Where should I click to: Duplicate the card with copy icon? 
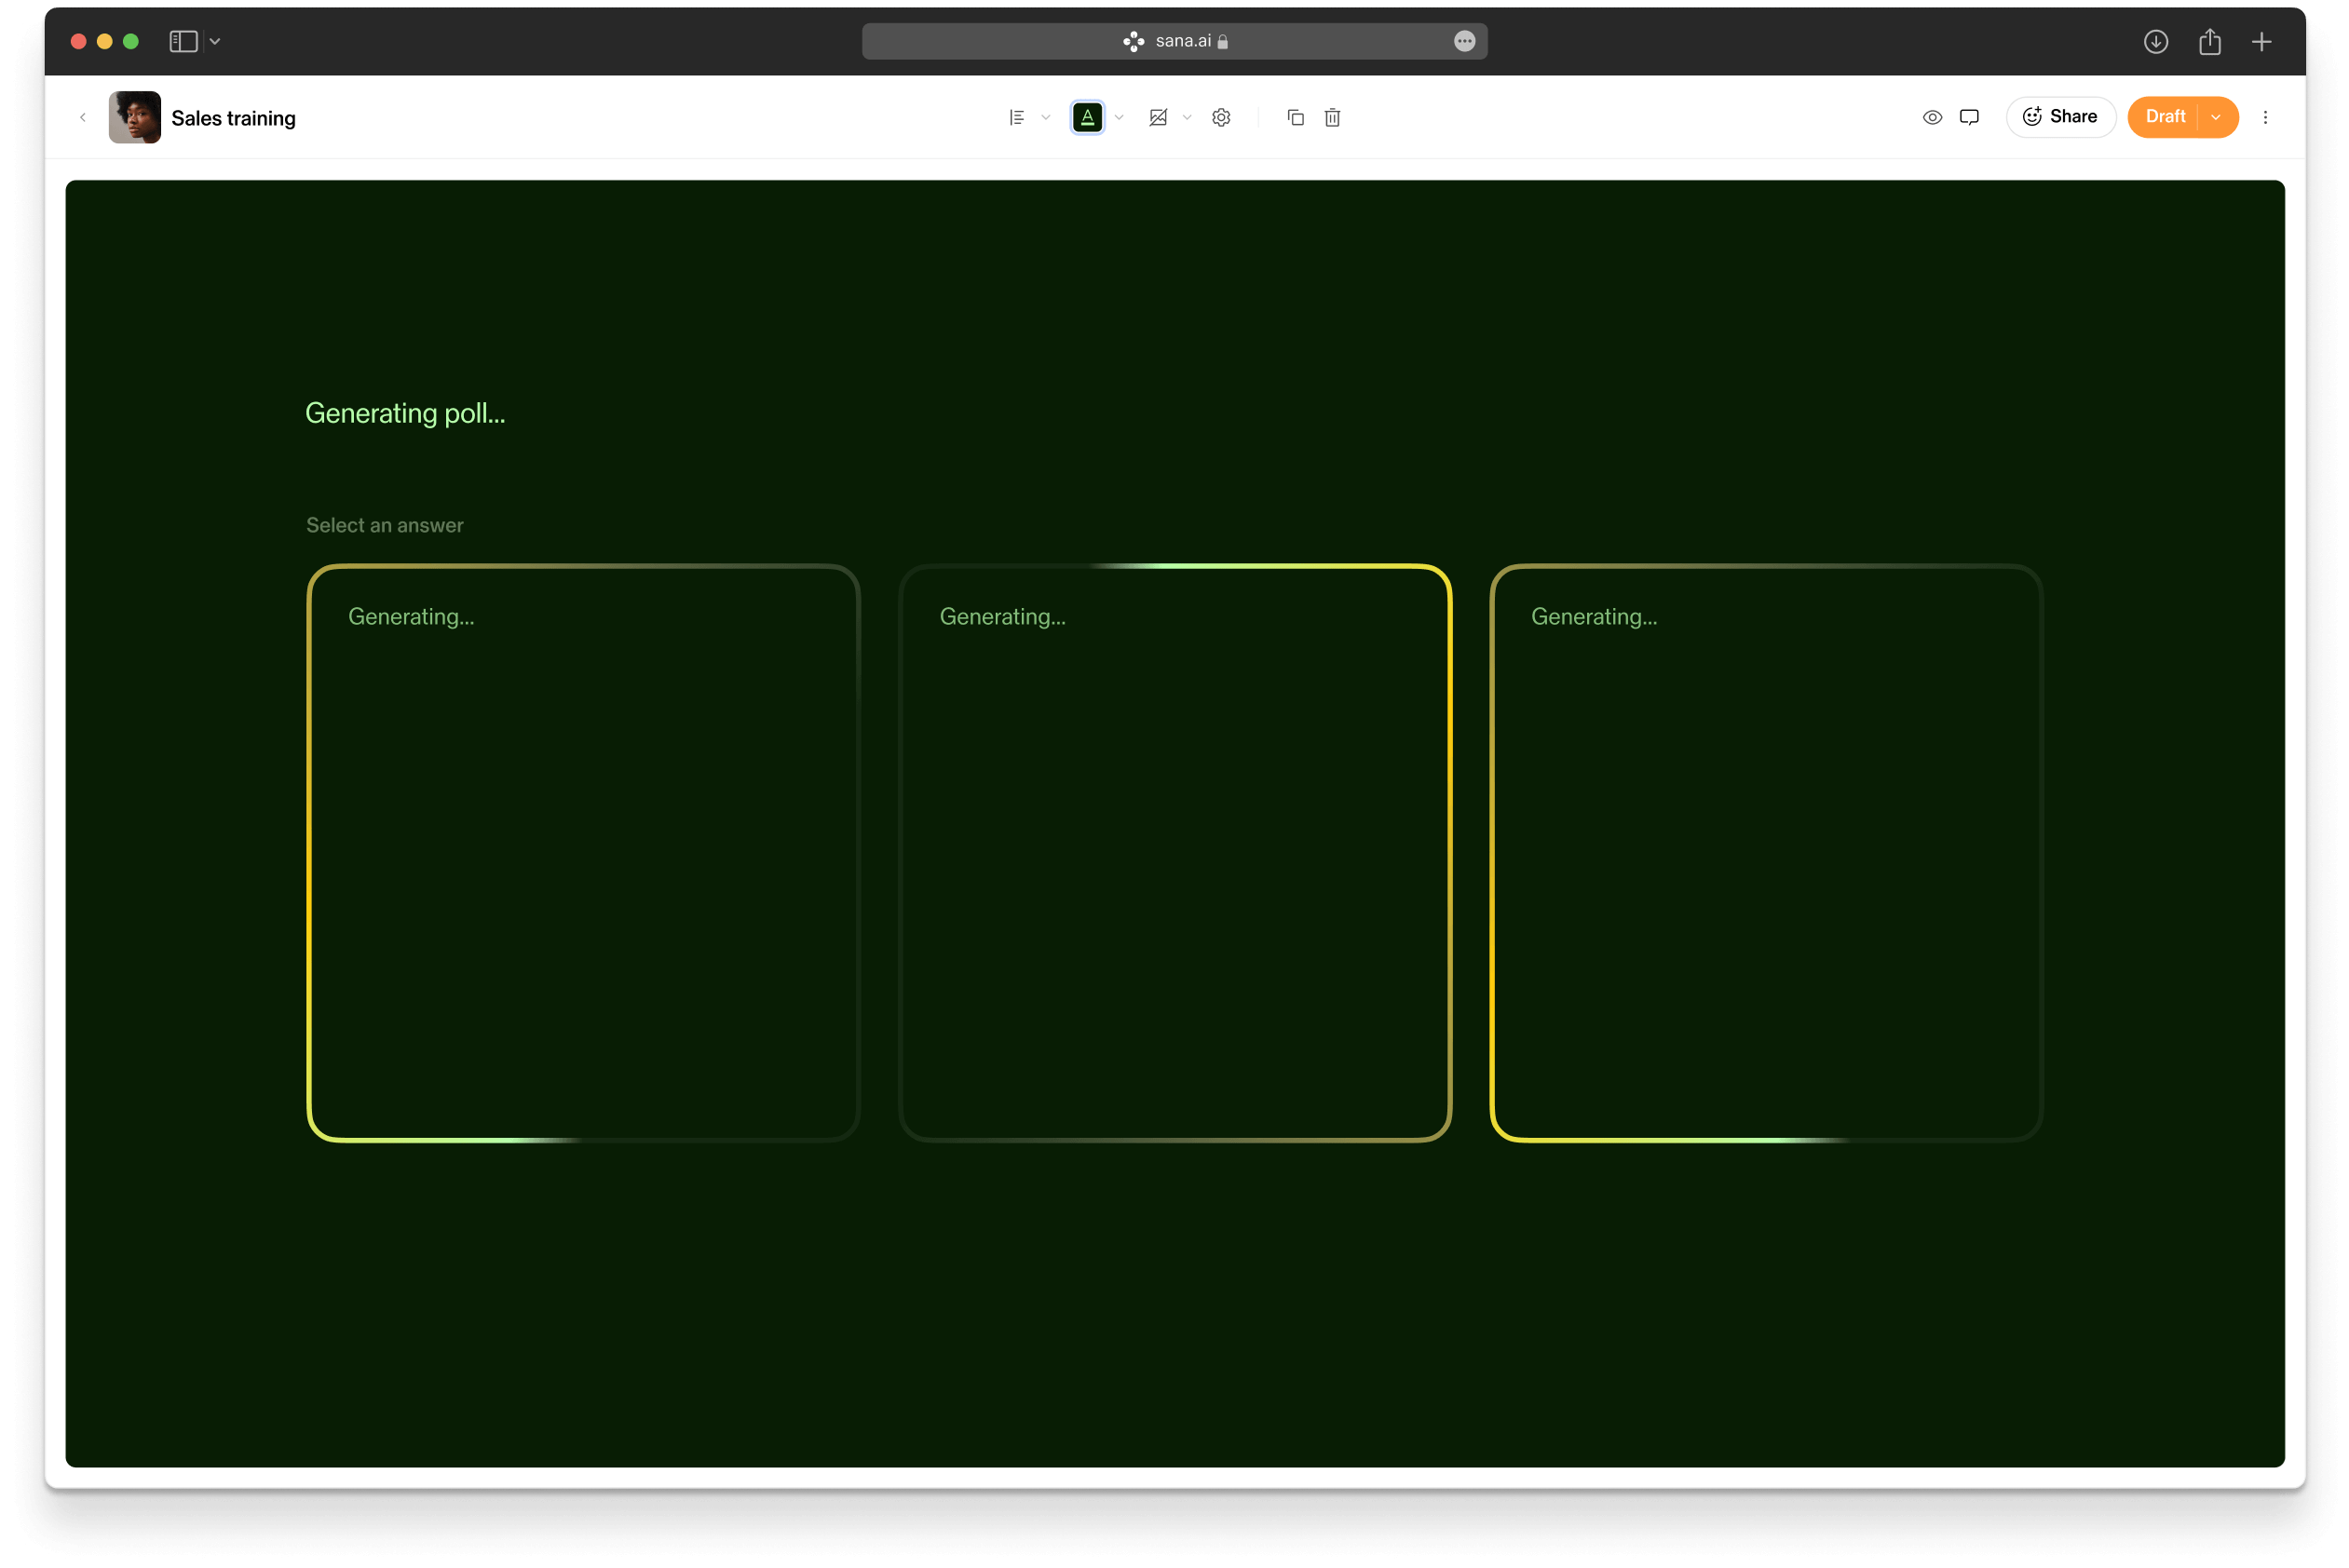pos(1295,117)
